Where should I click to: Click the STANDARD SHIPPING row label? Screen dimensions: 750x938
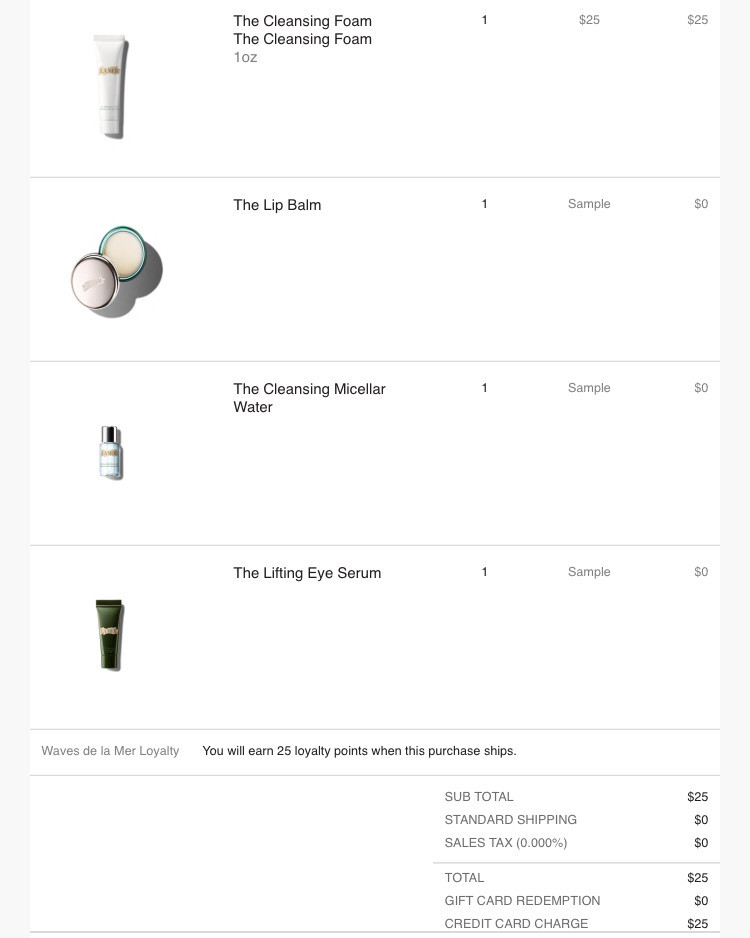pos(510,820)
